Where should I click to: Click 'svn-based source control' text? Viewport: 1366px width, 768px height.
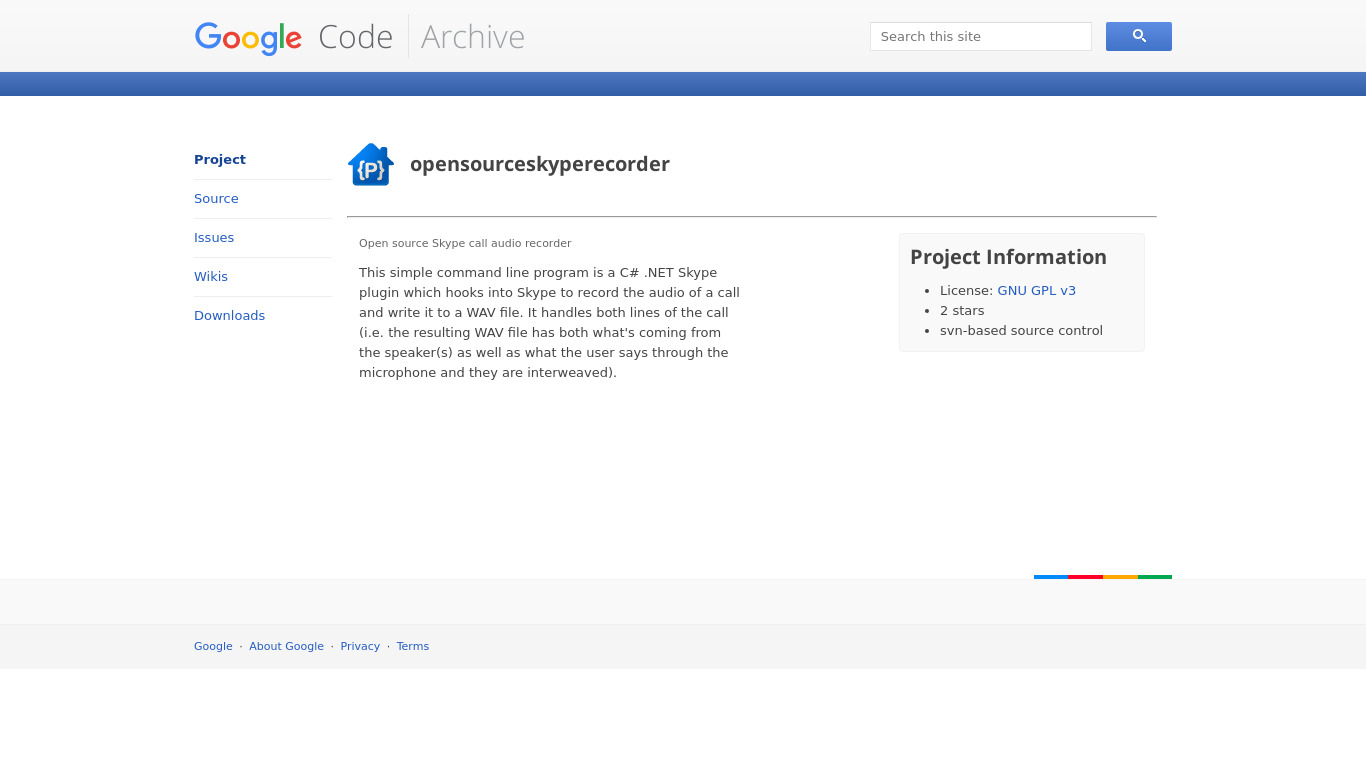pos(1021,331)
